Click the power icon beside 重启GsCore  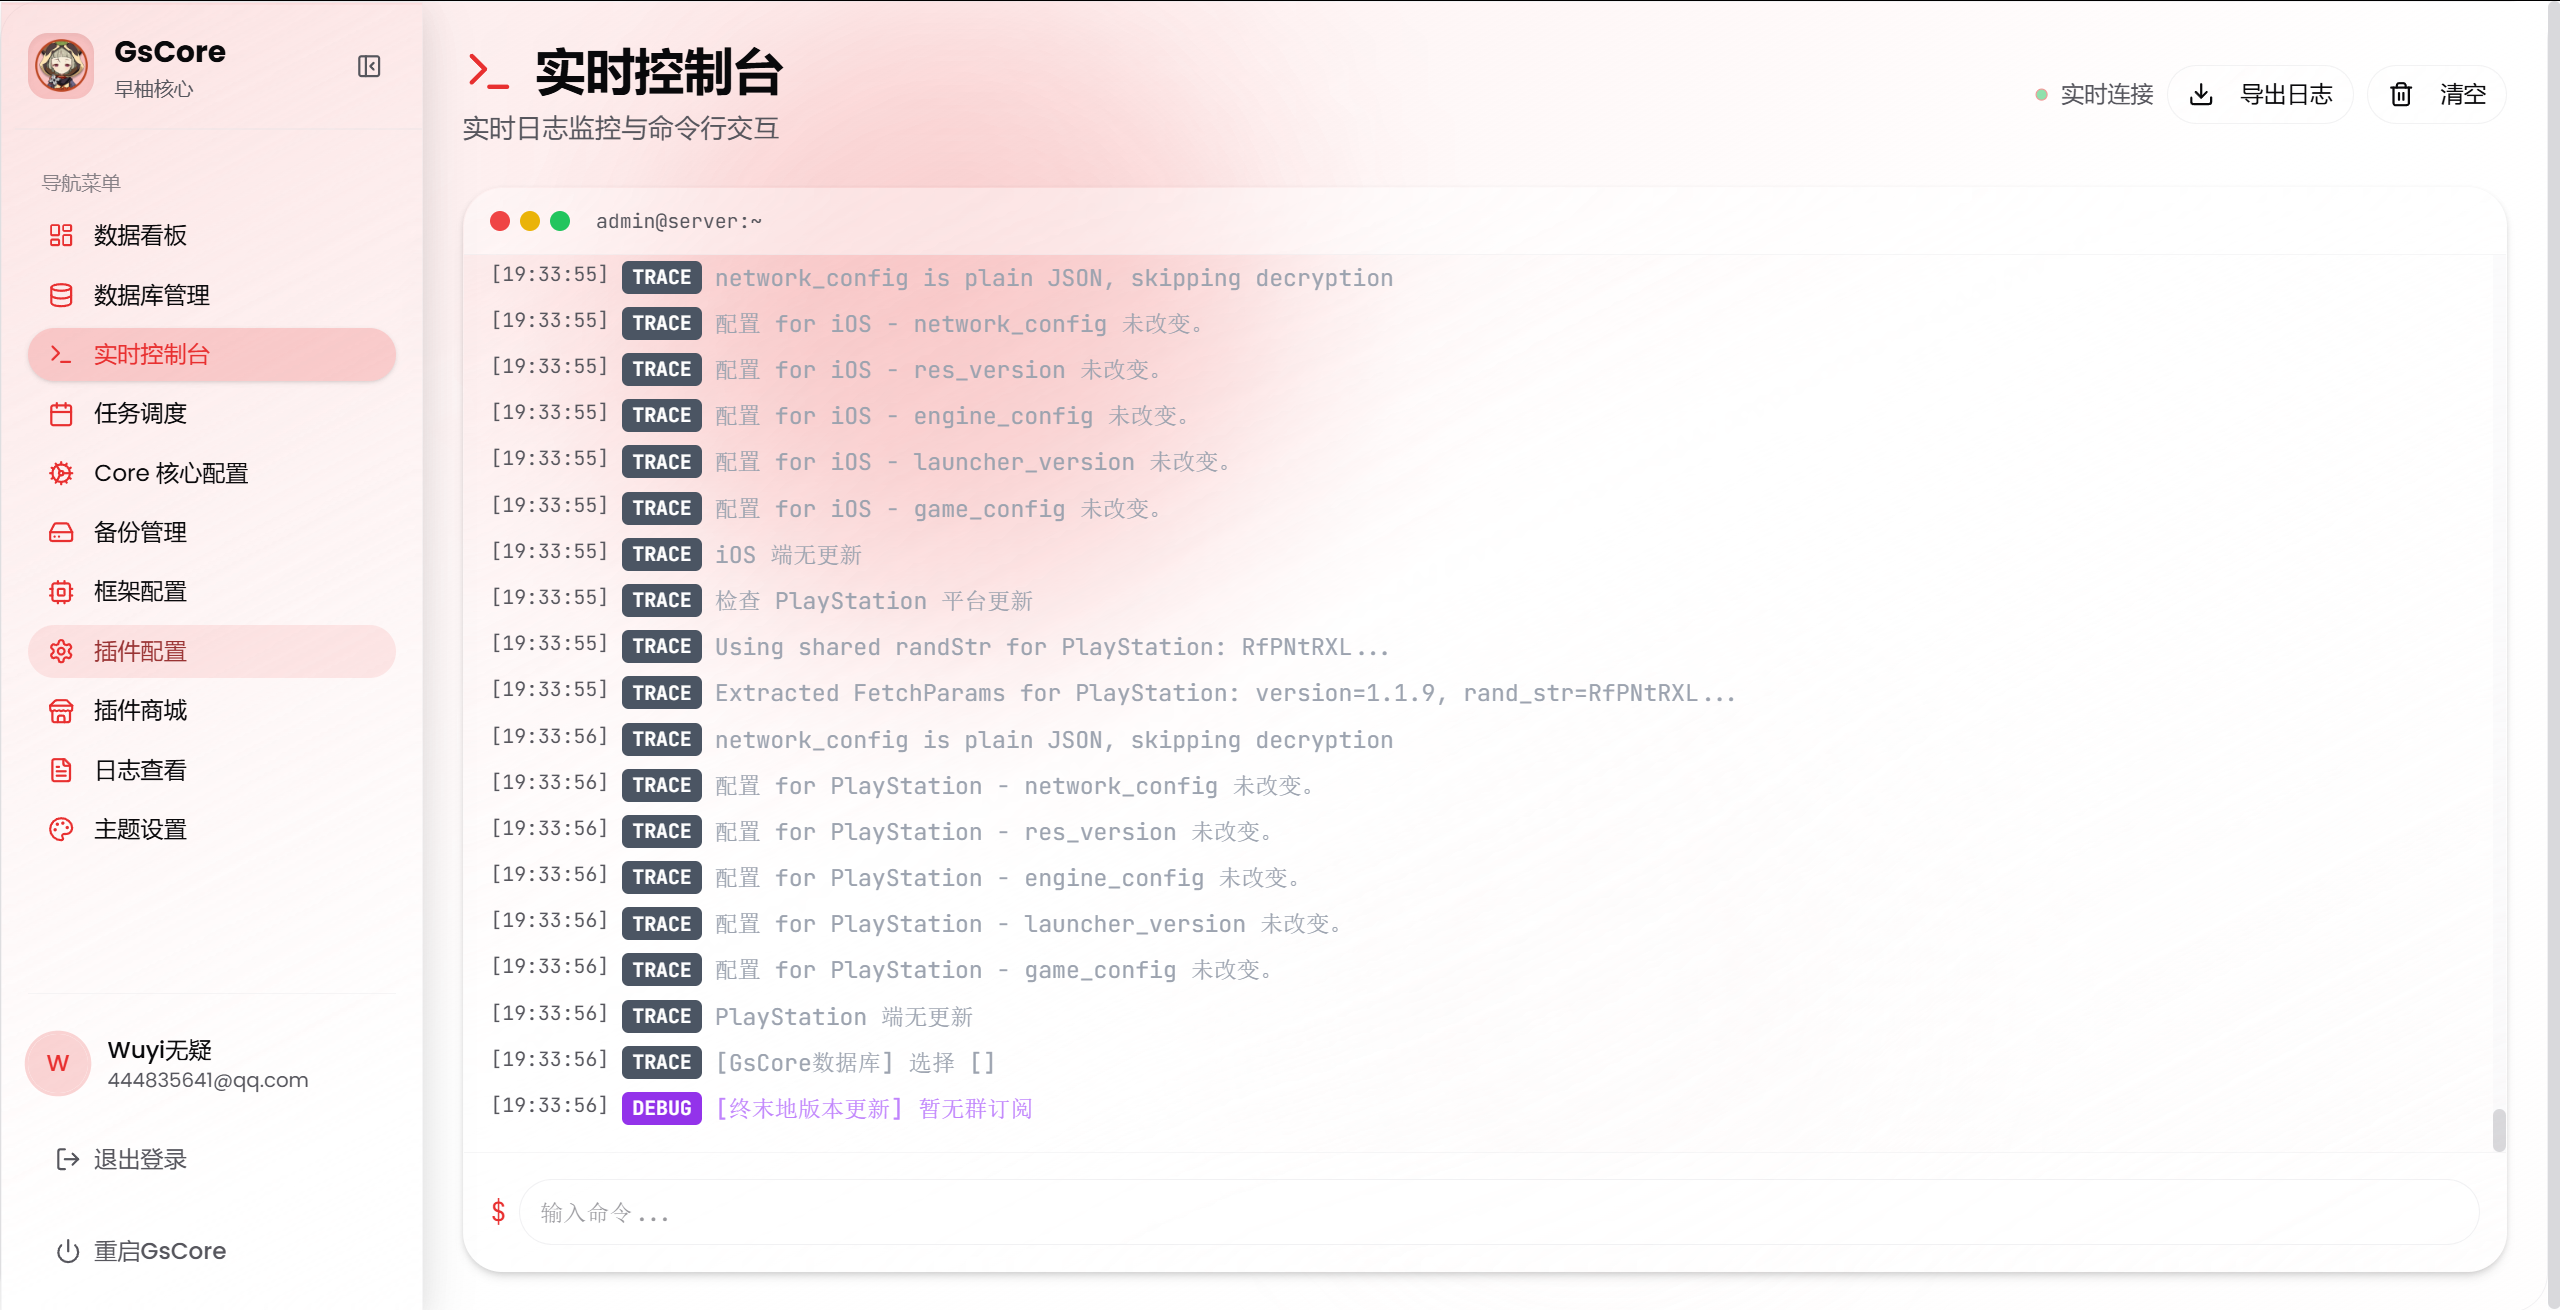pyautogui.click(x=67, y=1250)
